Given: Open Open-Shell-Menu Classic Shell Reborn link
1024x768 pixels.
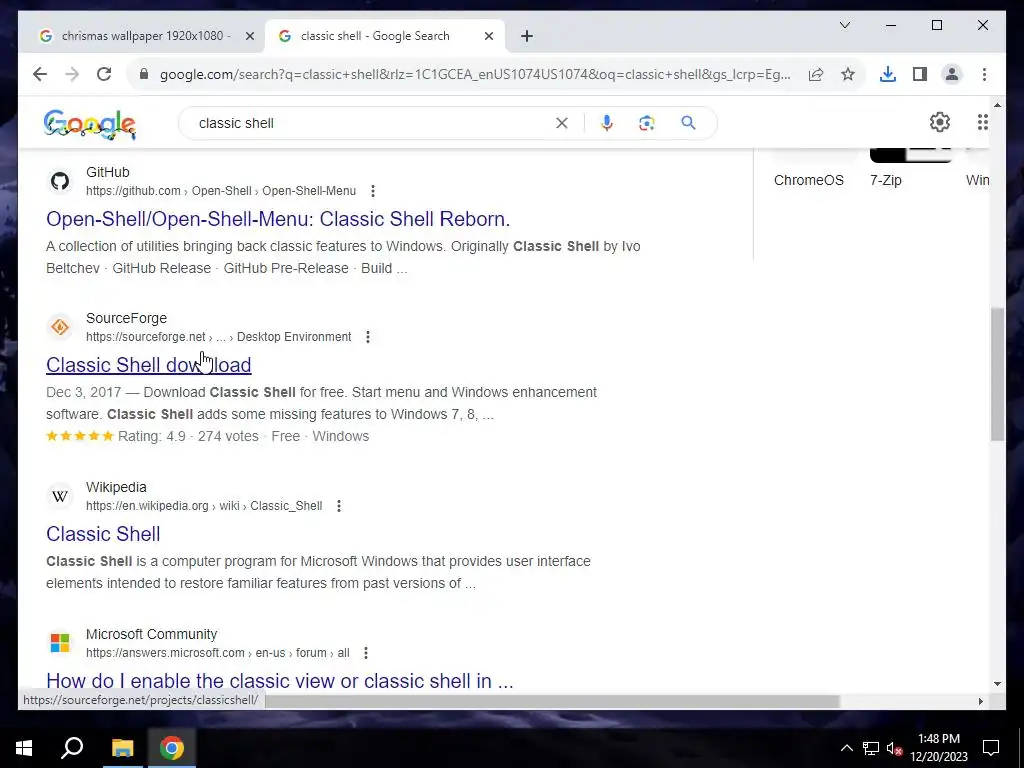Looking at the screenshot, I should [278, 219].
